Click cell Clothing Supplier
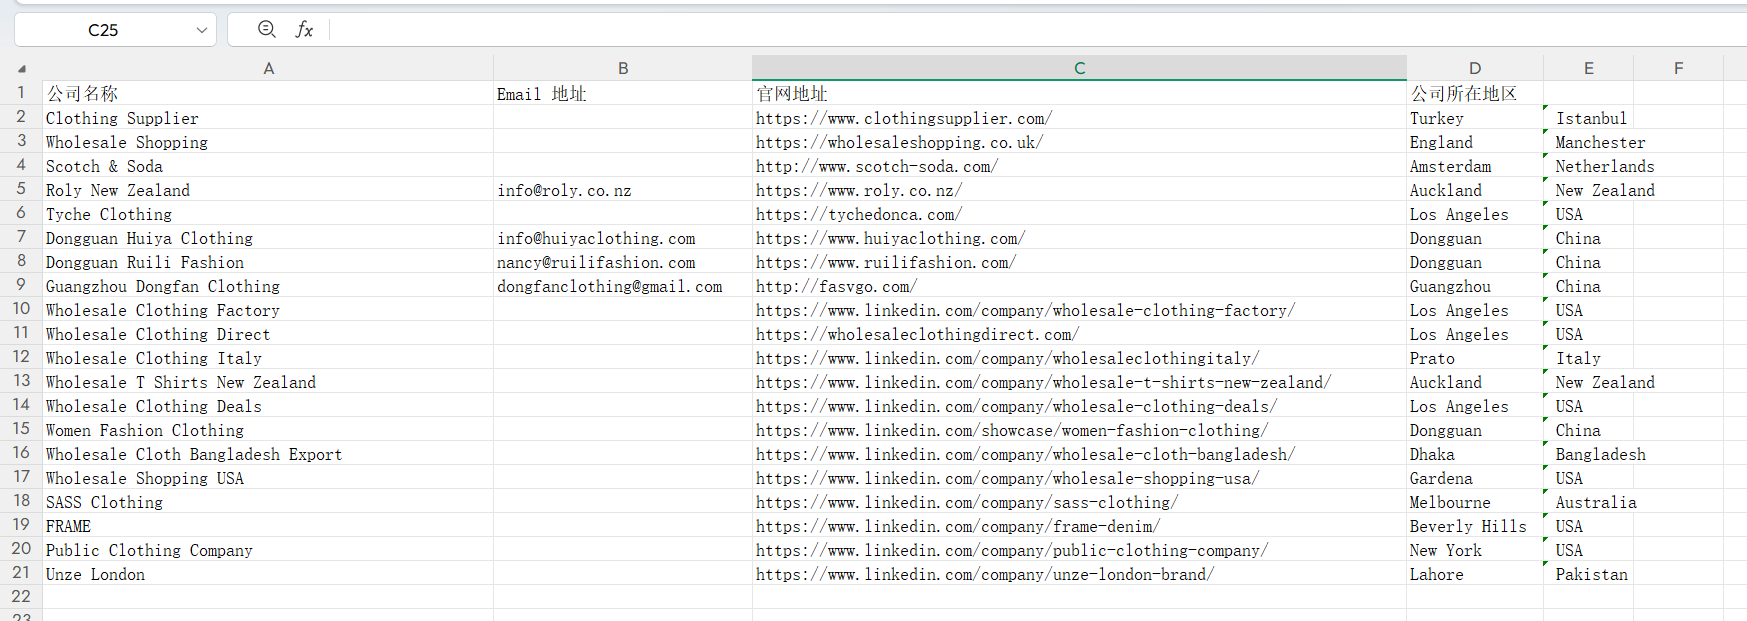The height and width of the screenshot is (621, 1747). [268, 118]
